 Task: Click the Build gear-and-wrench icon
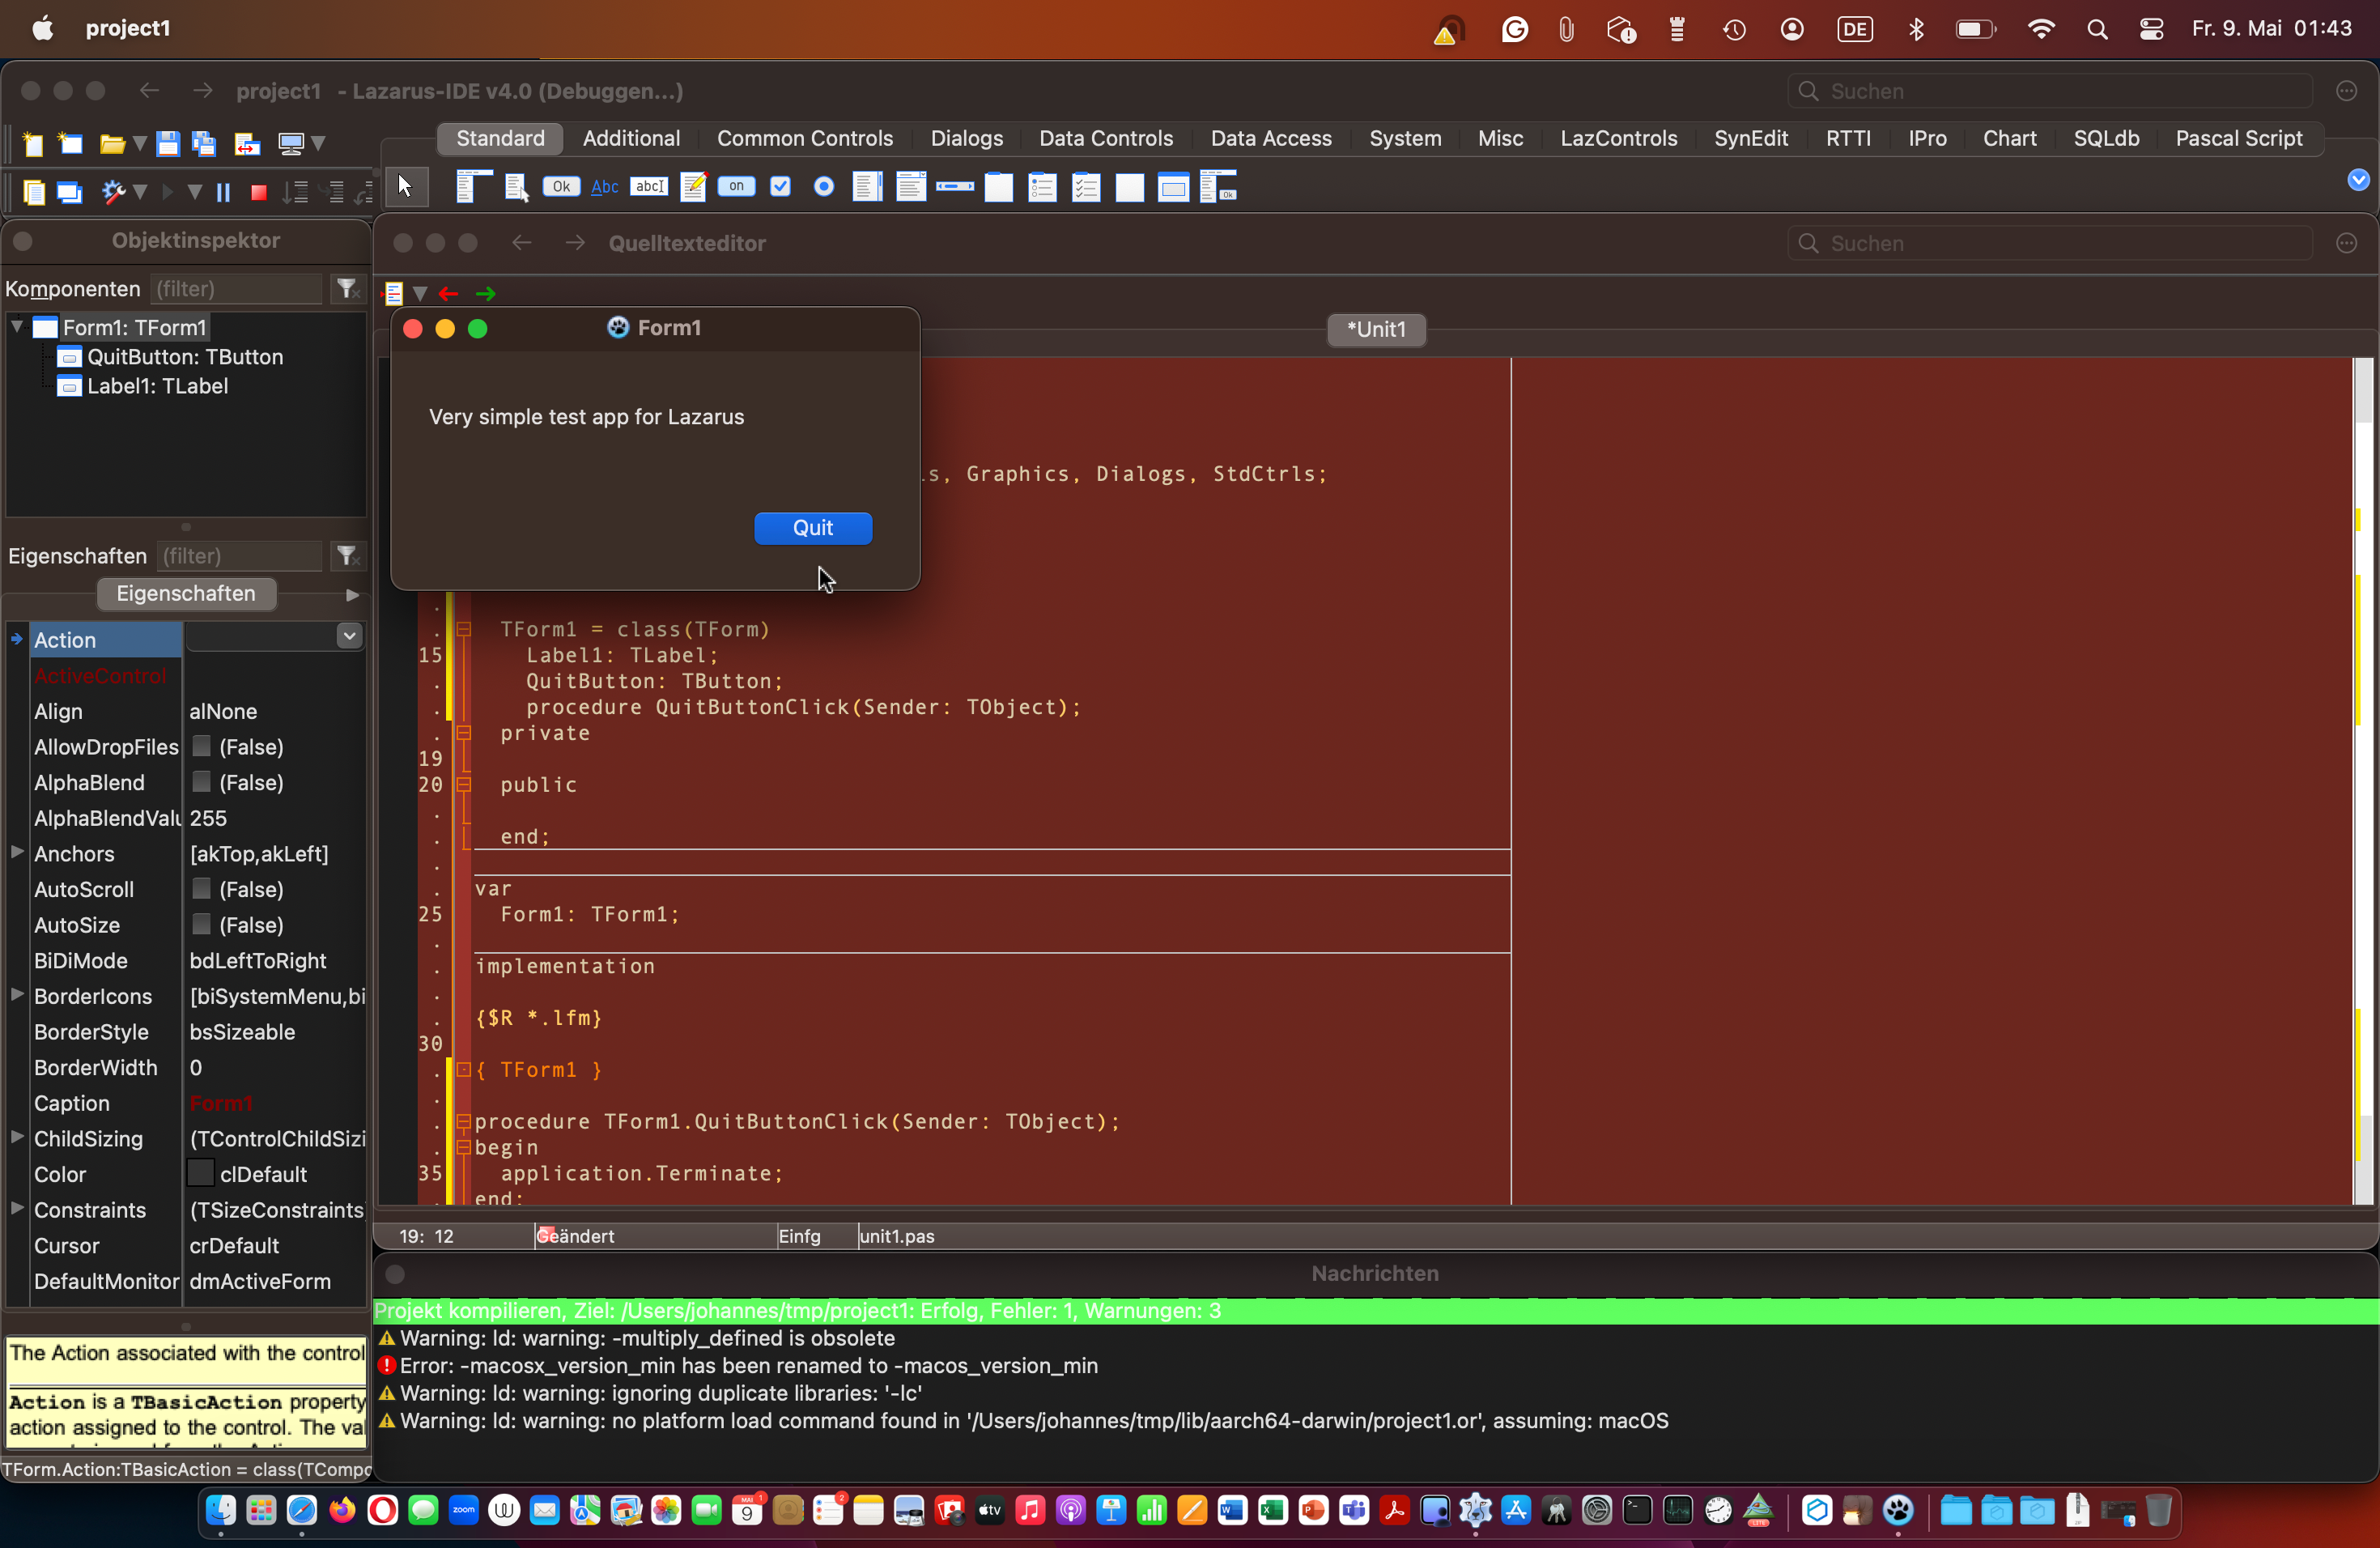tap(113, 191)
